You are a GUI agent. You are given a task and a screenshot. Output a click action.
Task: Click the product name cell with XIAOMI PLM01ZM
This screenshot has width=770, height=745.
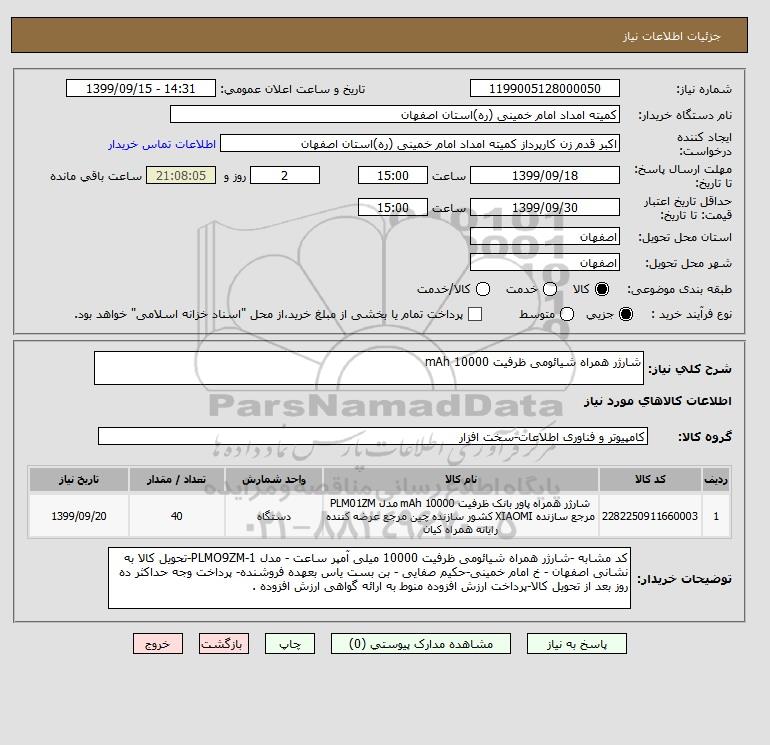click(x=461, y=516)
